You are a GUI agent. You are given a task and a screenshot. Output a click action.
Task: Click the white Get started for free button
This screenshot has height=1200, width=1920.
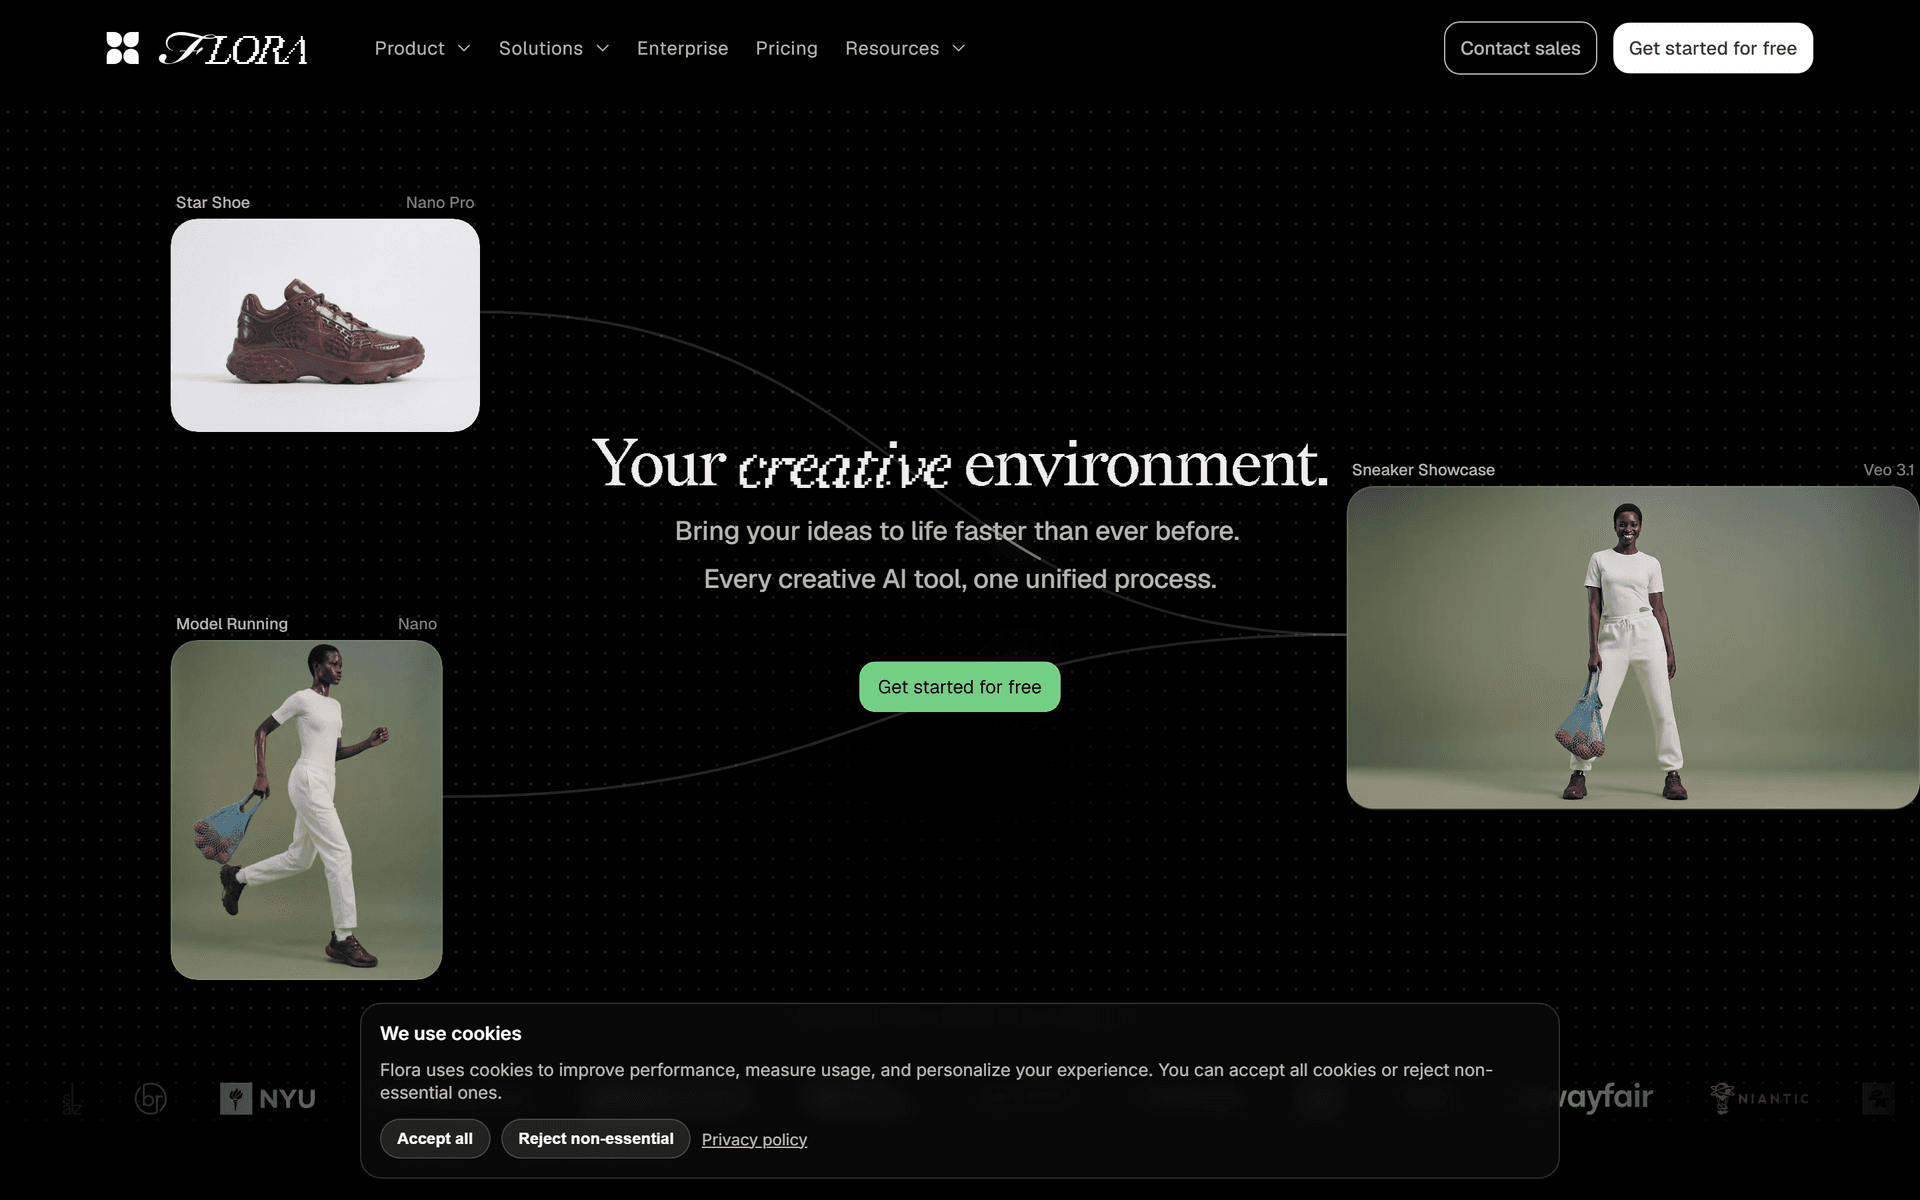pos(1712,48)
